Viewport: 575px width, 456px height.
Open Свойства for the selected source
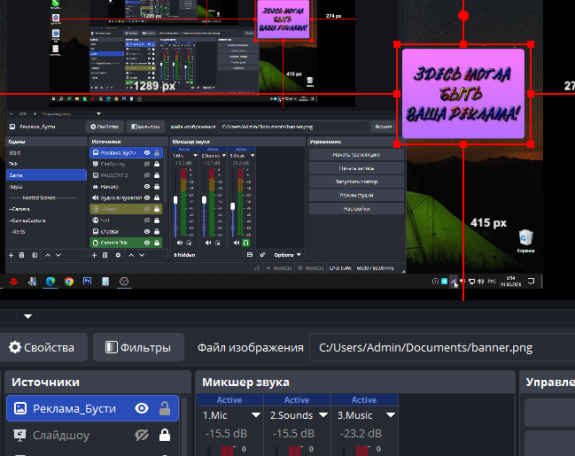tap(42, 347)
